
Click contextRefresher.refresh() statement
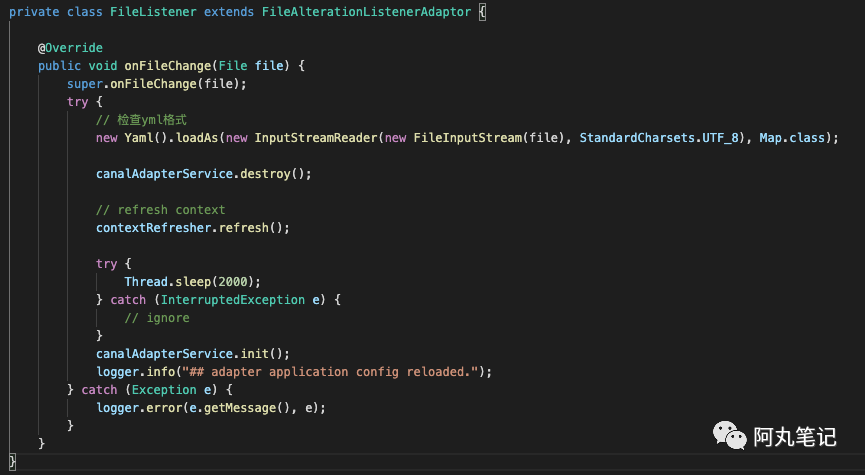(x=193, y=228)
